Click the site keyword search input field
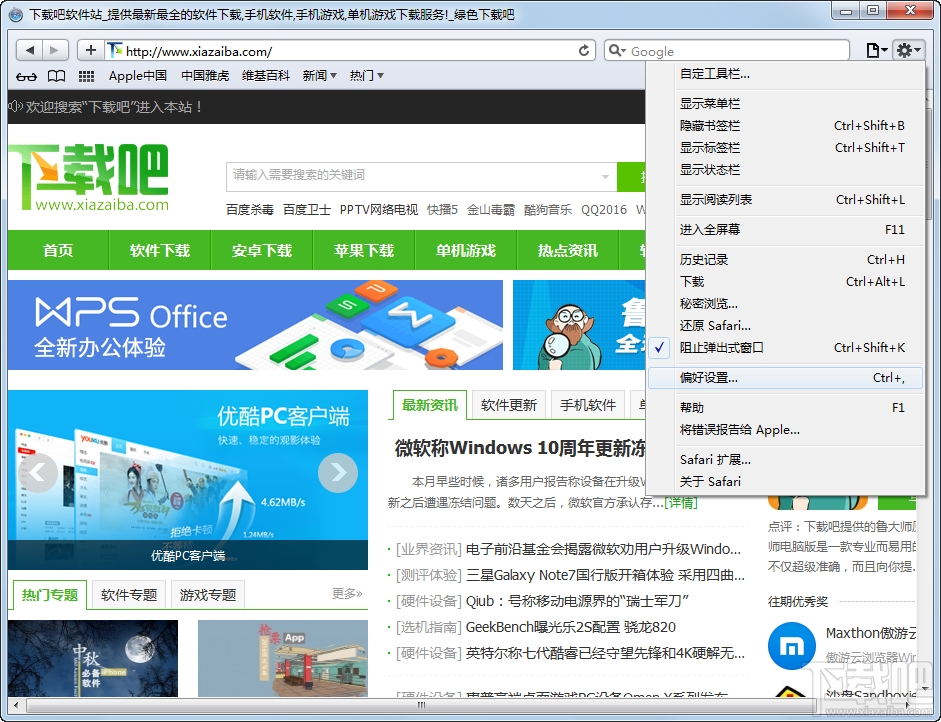This screenshot has width=941, height=722. 400,176
